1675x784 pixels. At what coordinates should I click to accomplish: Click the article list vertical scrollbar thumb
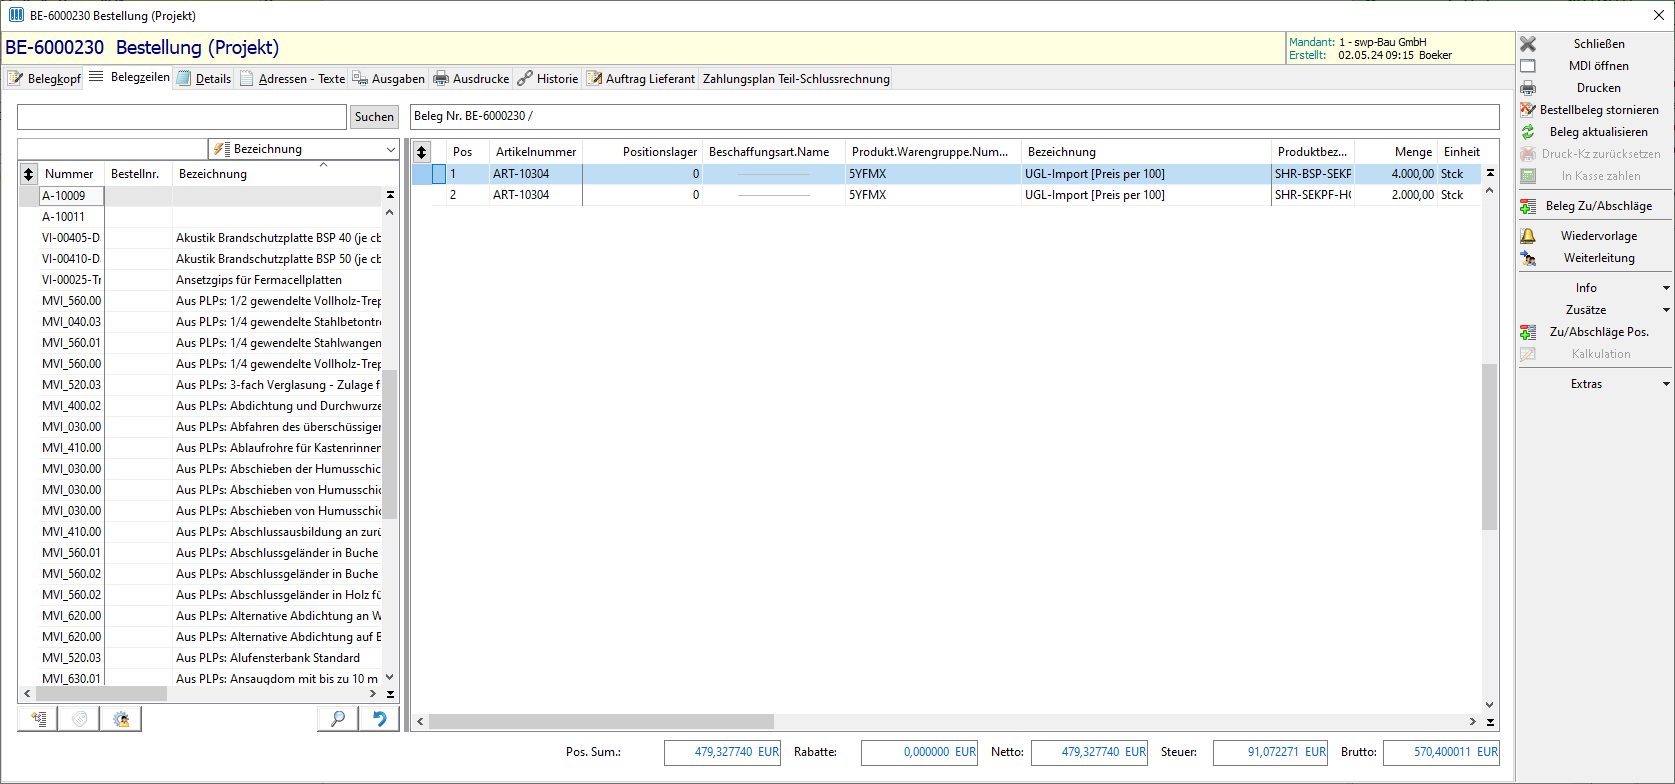390,445
